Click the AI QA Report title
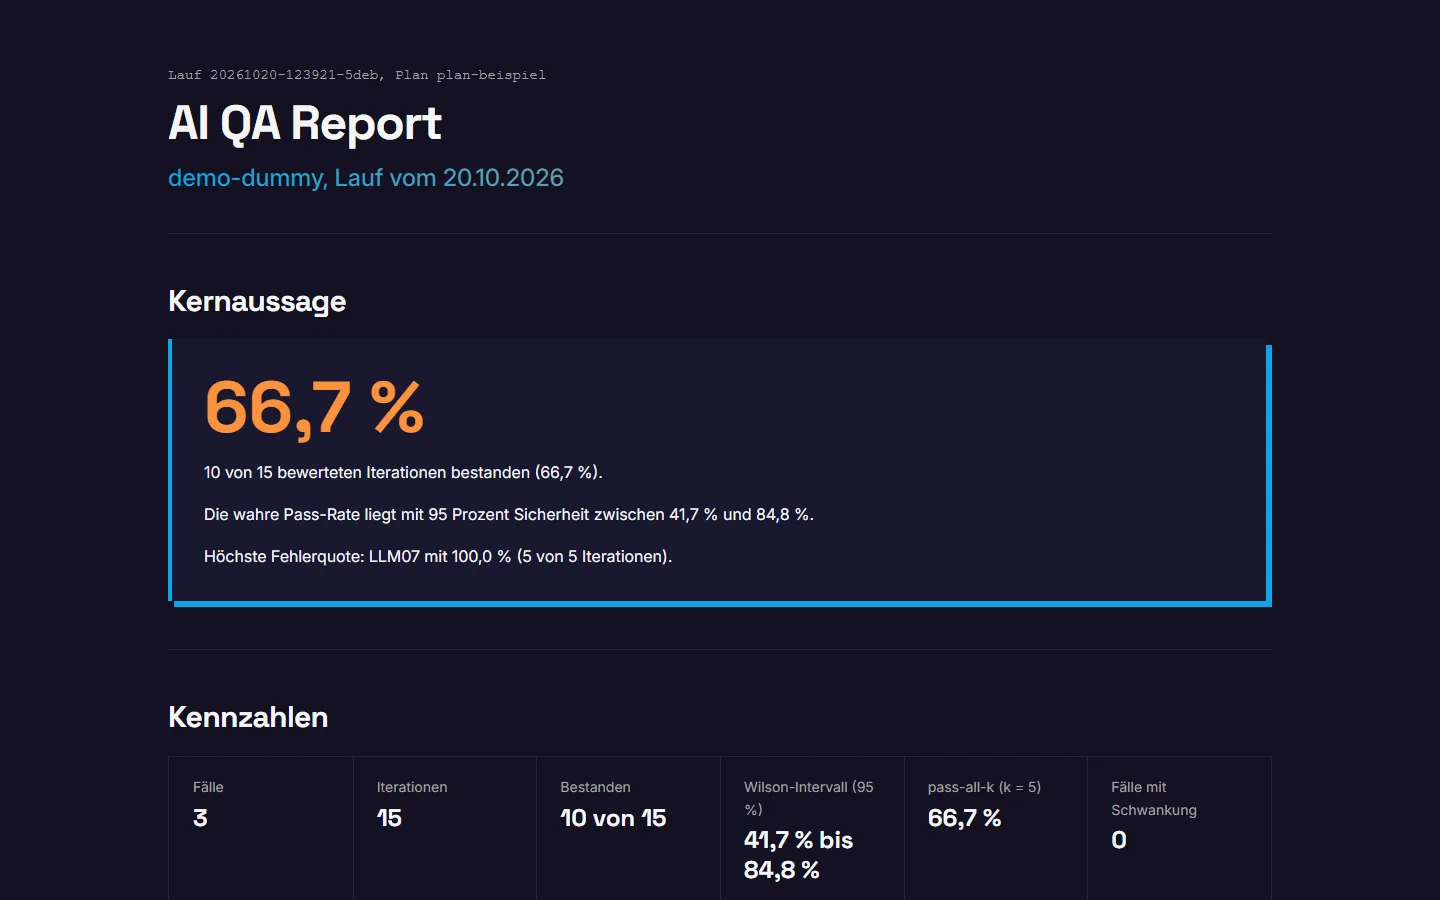The width and height of the screenshot is (1440, 900). pyautogui.click(x=304, y=124)
